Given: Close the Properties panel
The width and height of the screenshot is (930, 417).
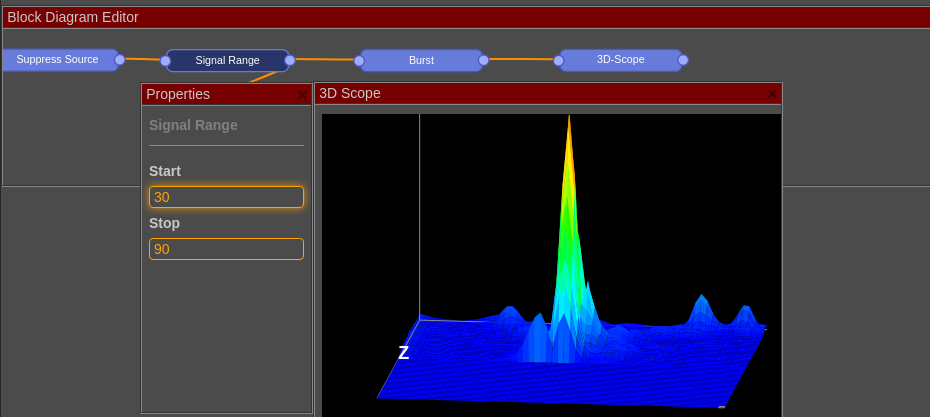Looking at the screenshot, I should tap(302, 95).
